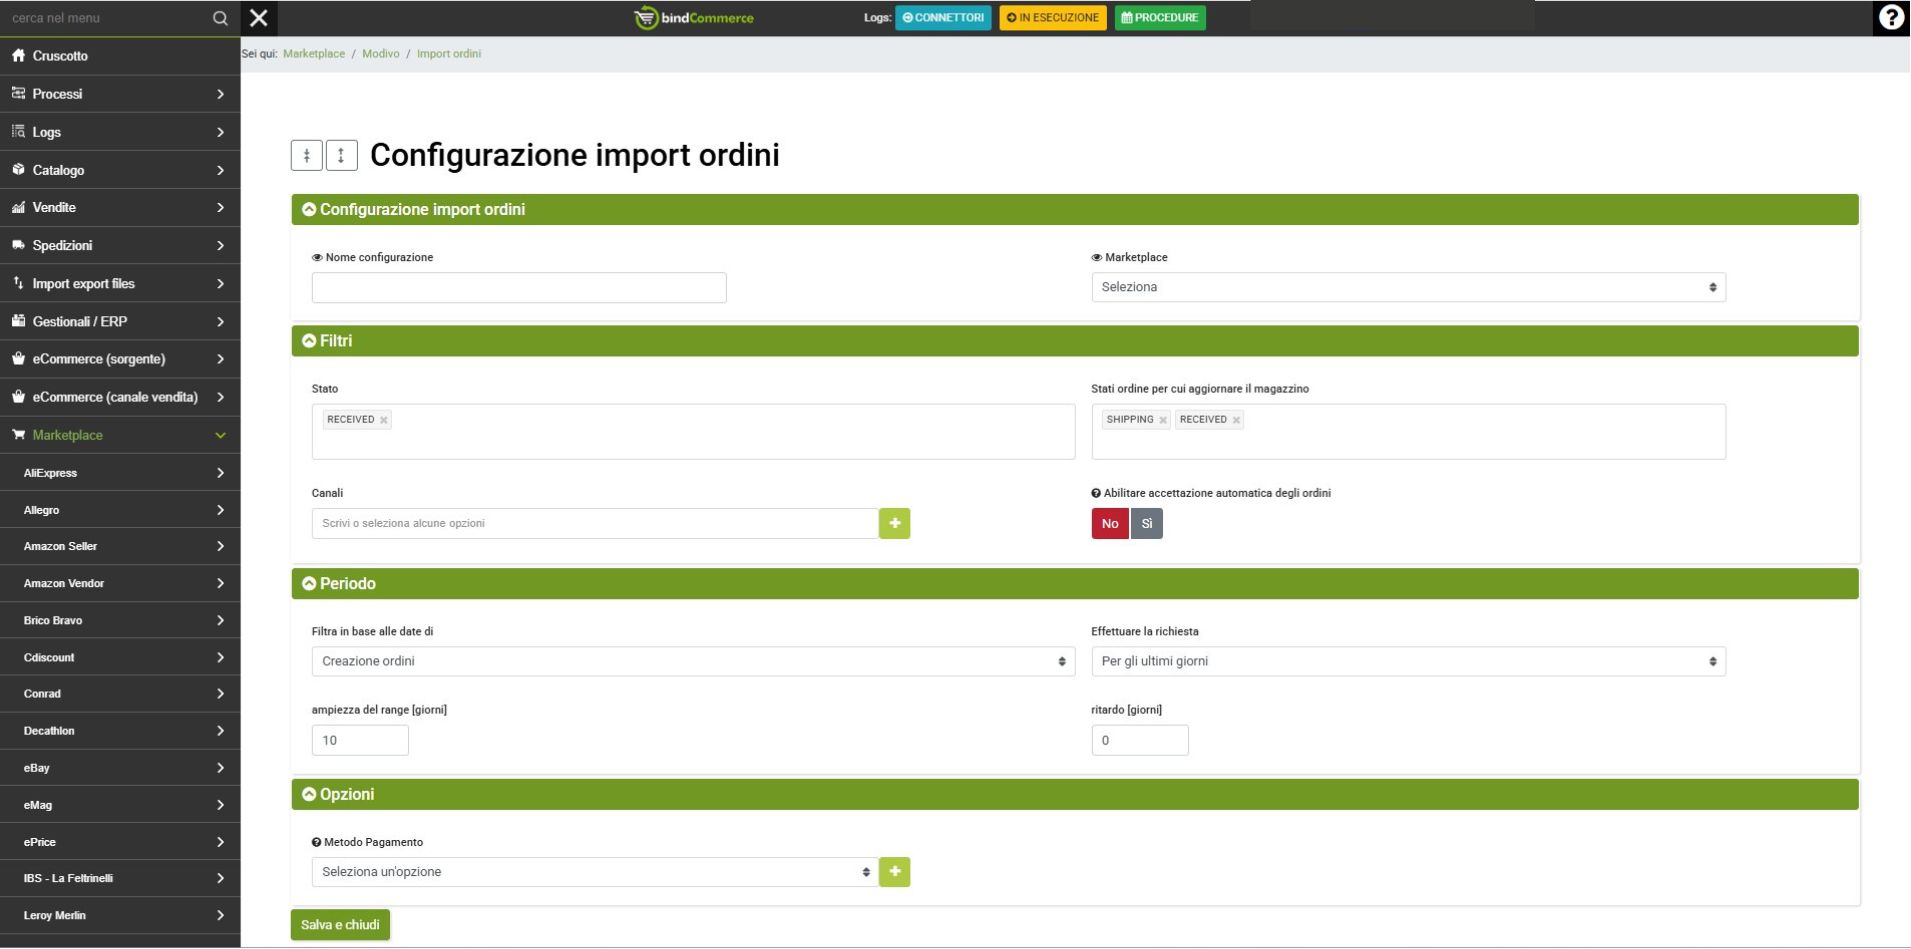Screen dimensions: 1911x949
Task: Open the Effettuare la richiesta dropdown
Action: point(1407,661)
